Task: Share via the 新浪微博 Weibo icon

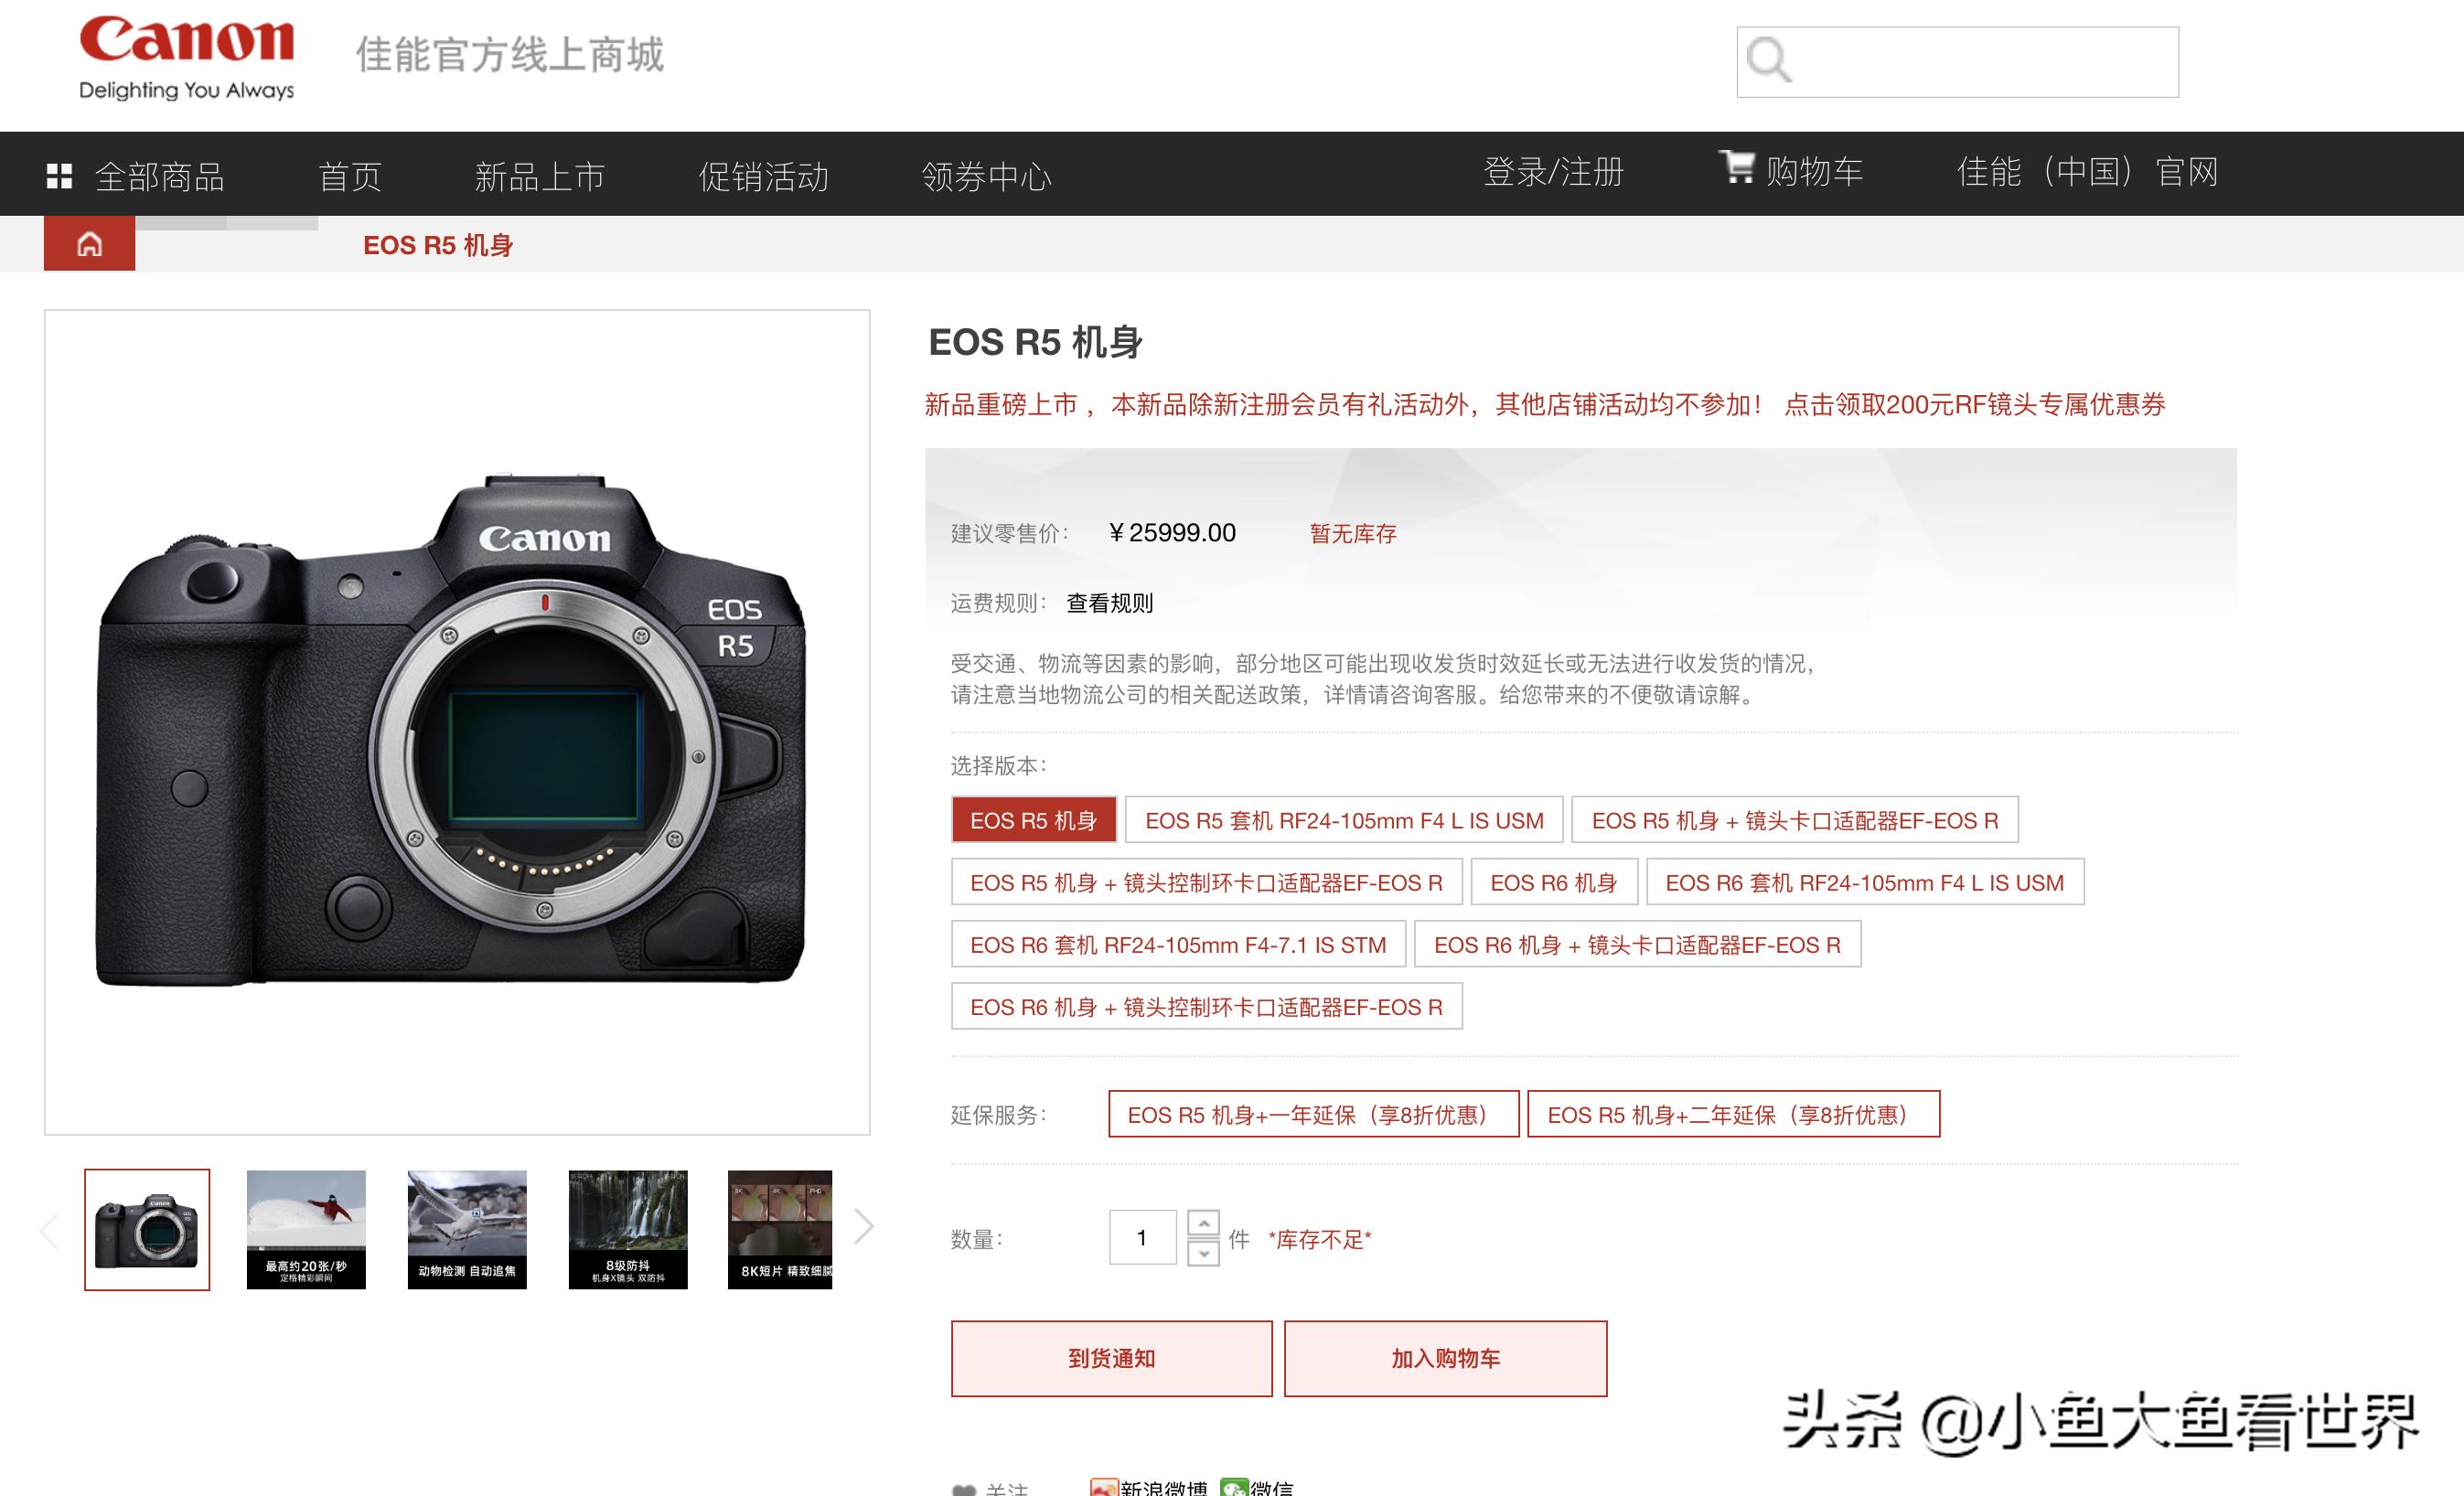Action: 1103,1487
